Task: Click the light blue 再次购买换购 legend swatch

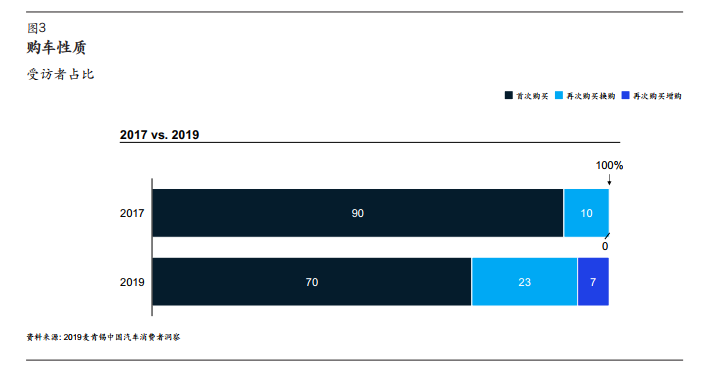Action: [x=559, y=95]
